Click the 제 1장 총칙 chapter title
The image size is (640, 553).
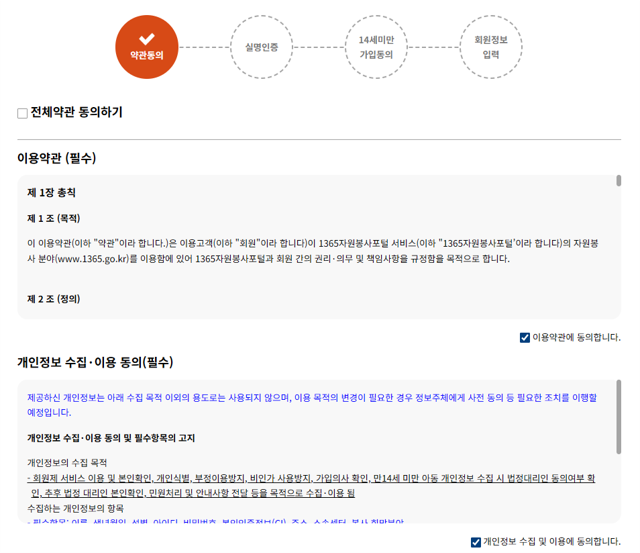click(x=51, y=192)
